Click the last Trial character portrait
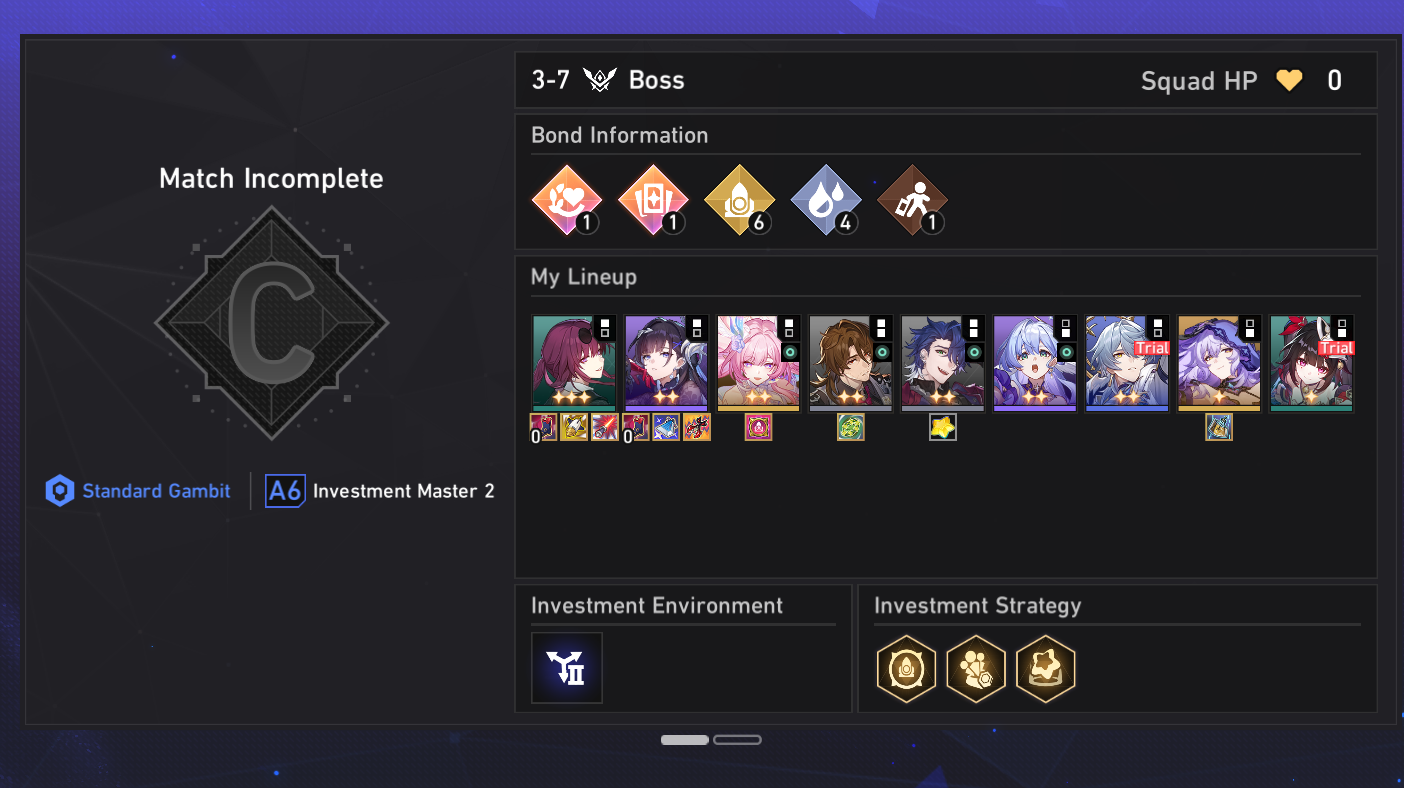 1311,363
